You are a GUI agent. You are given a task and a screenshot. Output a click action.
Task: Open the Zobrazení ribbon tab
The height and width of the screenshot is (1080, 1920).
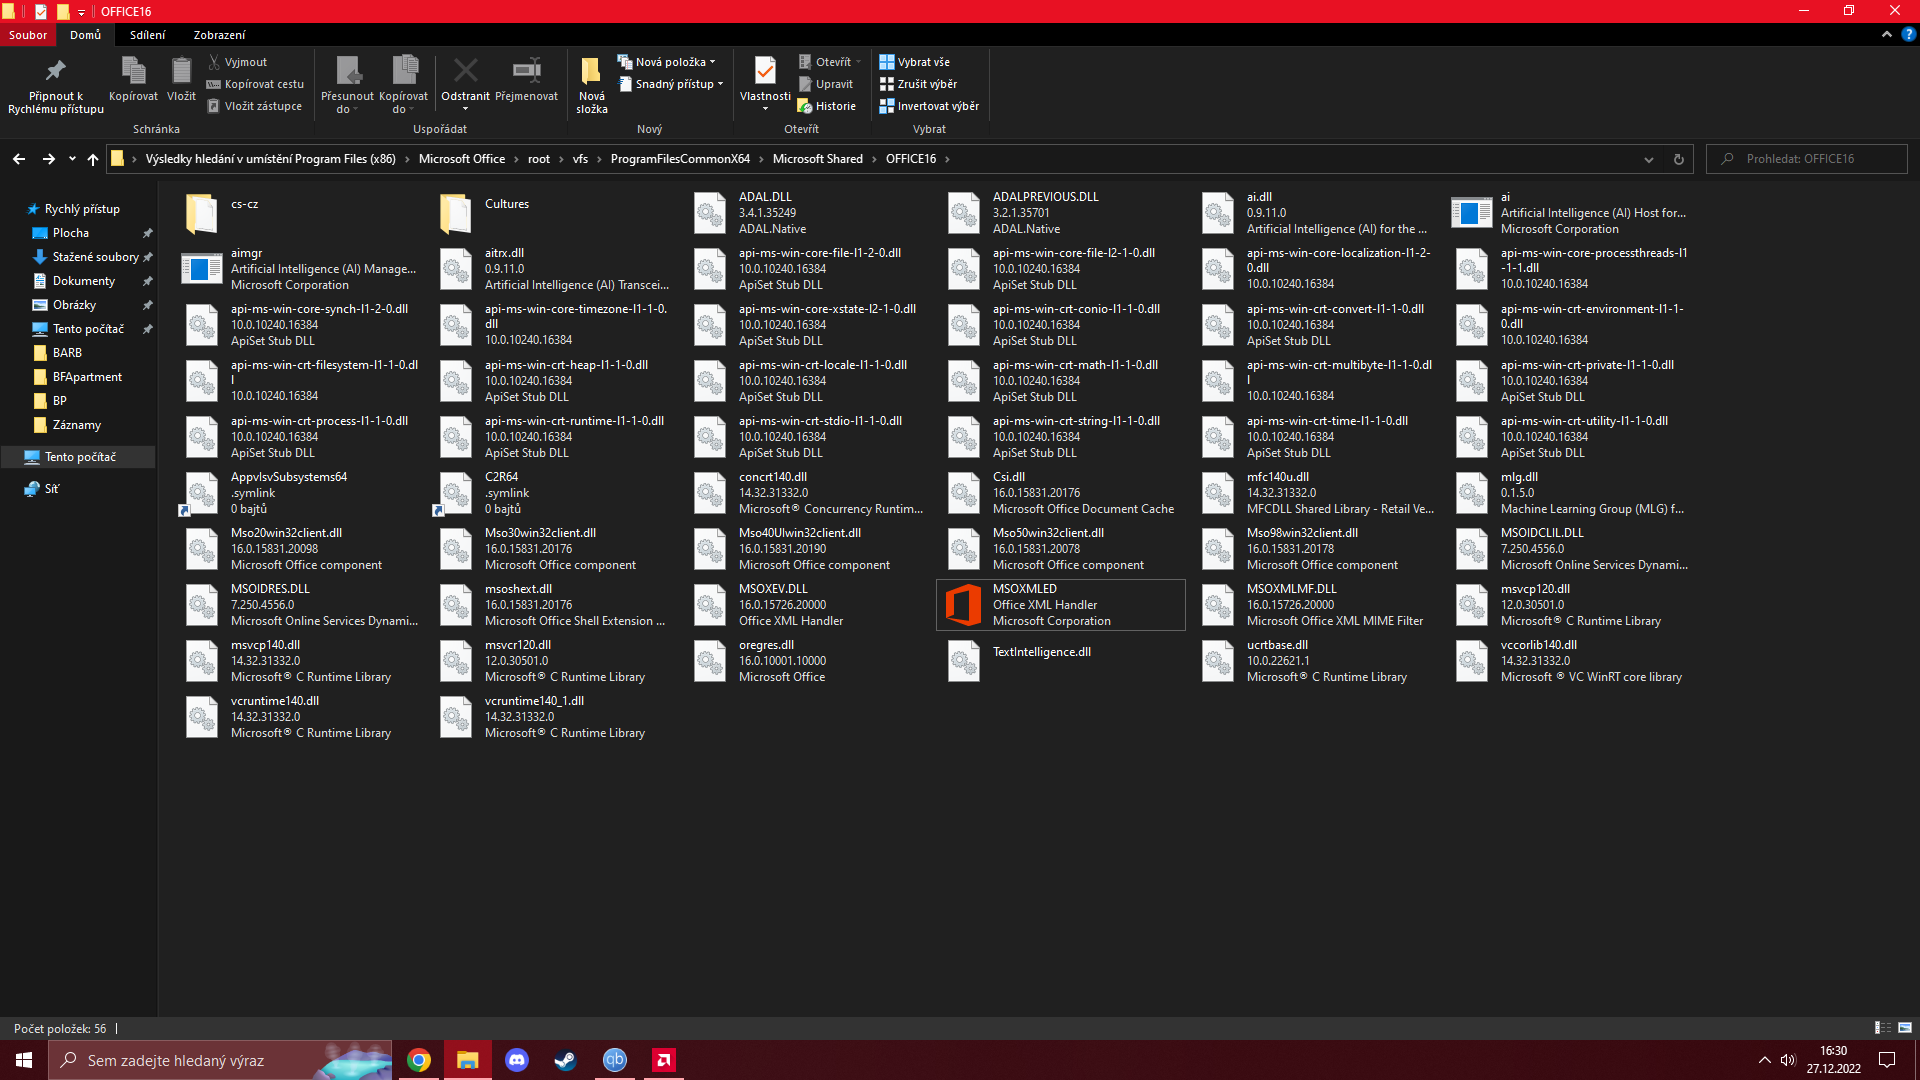(219, 35)
